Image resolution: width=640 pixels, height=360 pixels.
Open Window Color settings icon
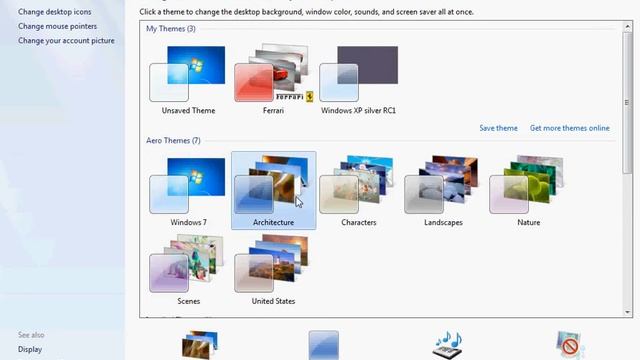324,345
